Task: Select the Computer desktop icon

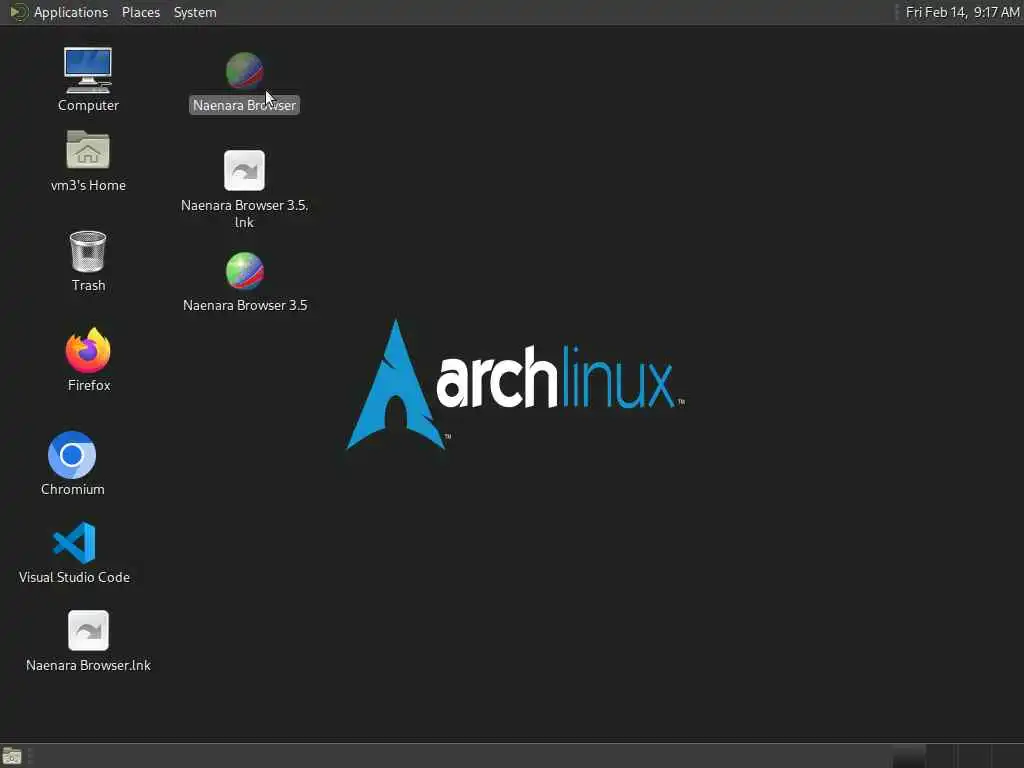Action: tap(88, 71)
